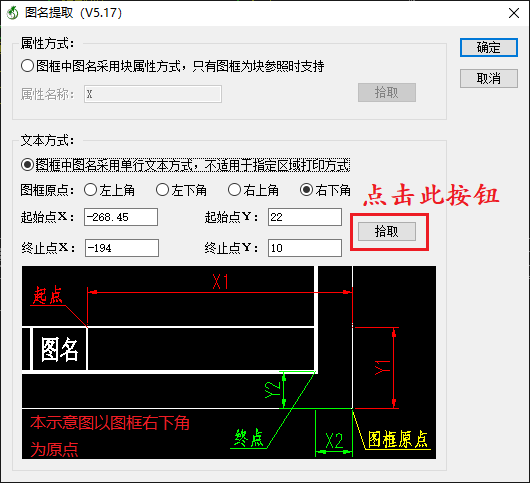Click the 拾取 button highlighted in red box
The height and width of the screenshot is (483, 530).
click(x=387, y=232)
